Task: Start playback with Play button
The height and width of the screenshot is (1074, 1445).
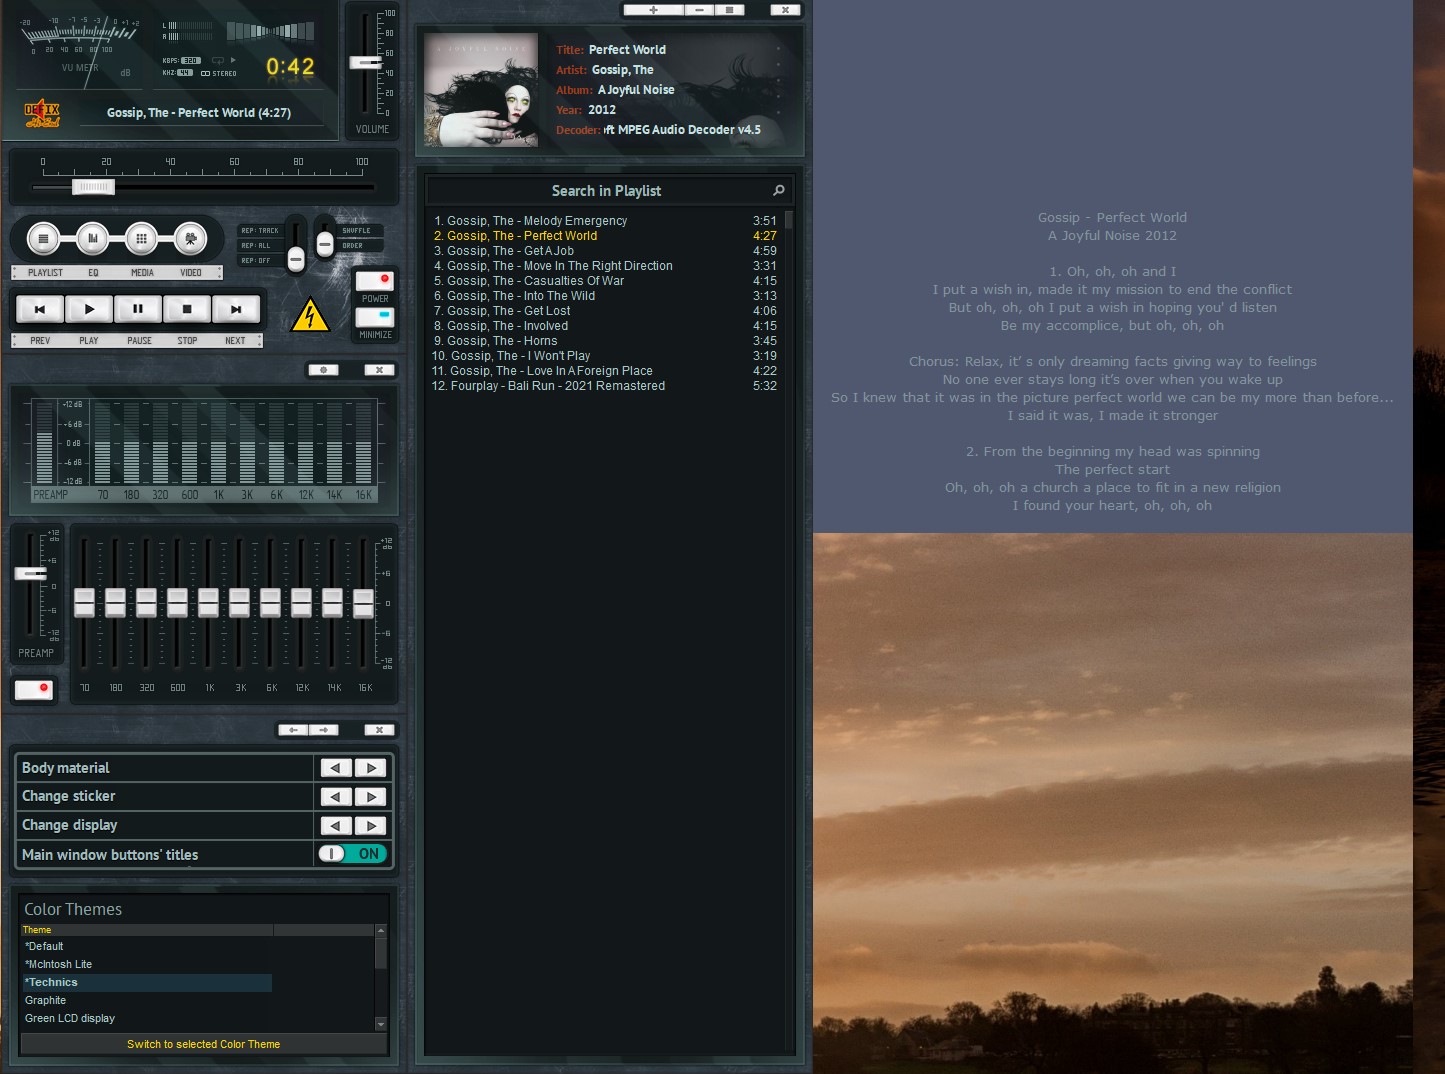Action: pos(89,310)
